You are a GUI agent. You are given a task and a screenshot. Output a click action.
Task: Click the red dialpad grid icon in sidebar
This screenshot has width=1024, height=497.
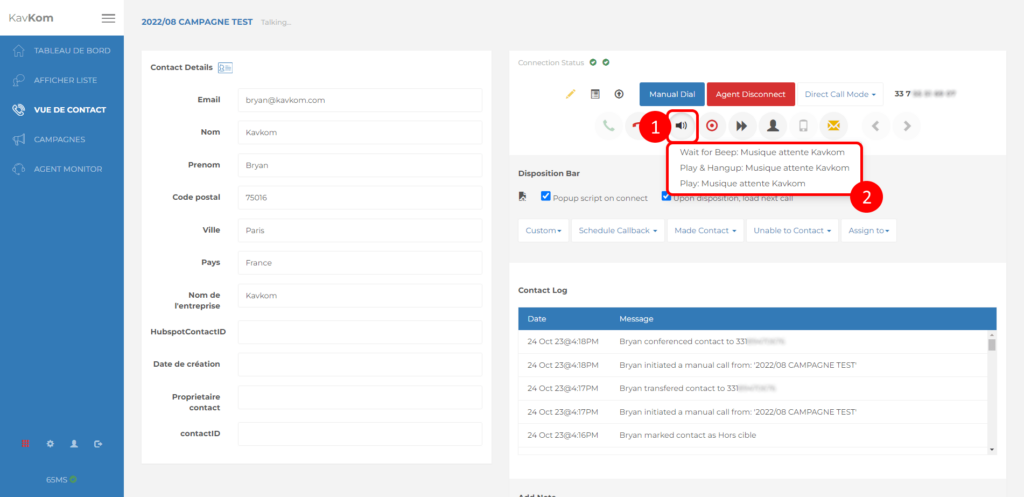coord(26,443)
